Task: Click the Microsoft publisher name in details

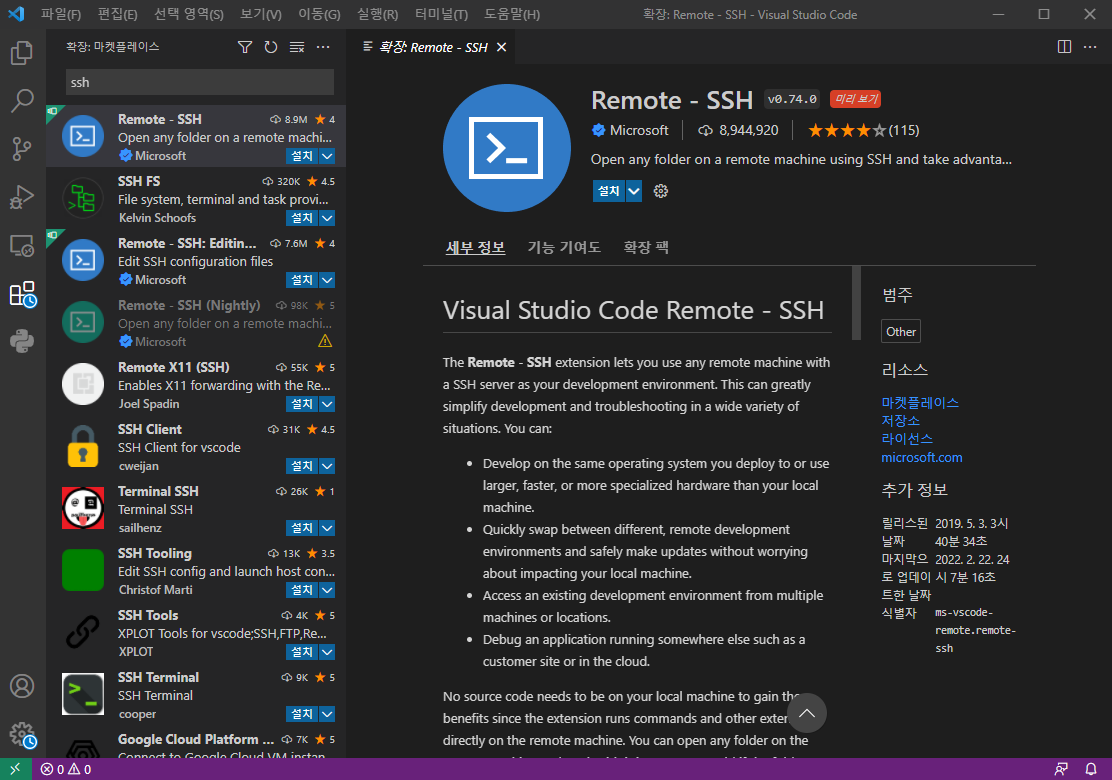Action: (638, 130)
